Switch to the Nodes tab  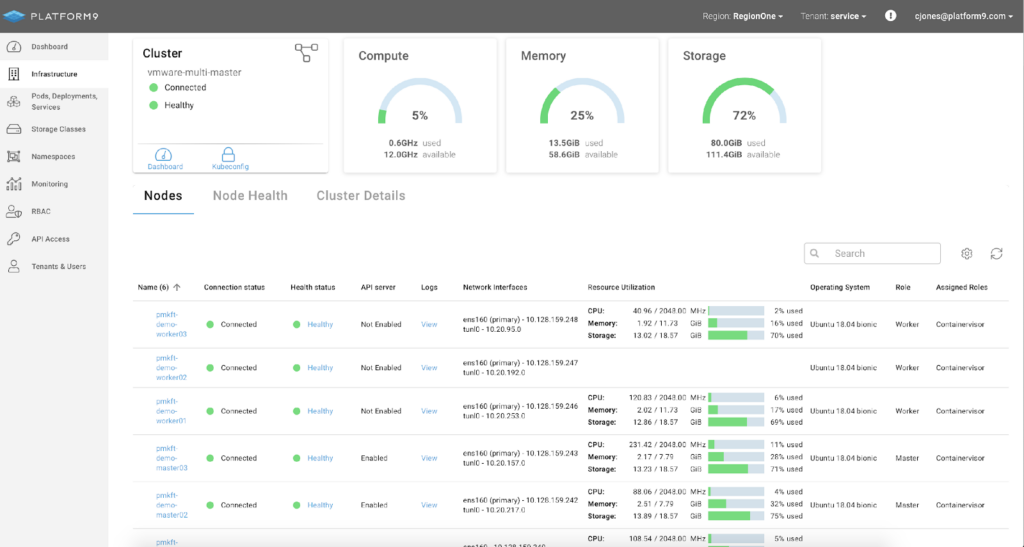tap(163, 196)
